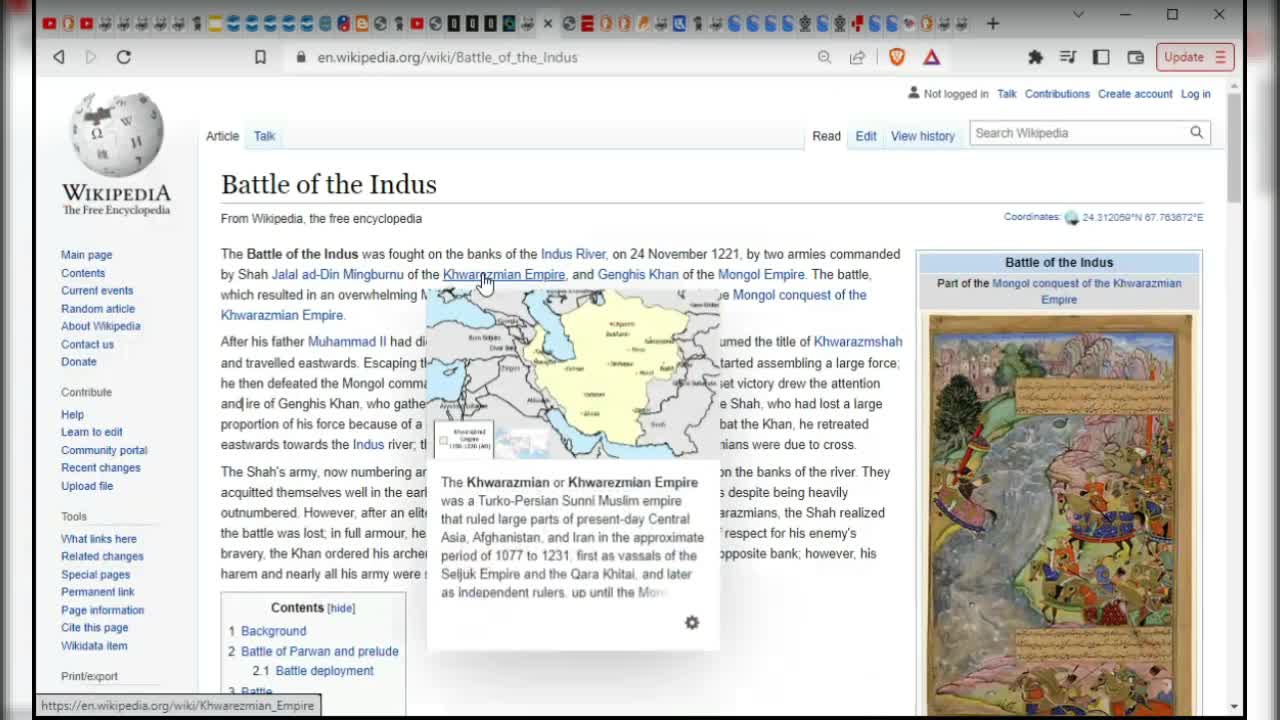The width and height of the screenshot is (1280, 720).
Task: Open Contents in the sidebar
Action: point(83,273)
